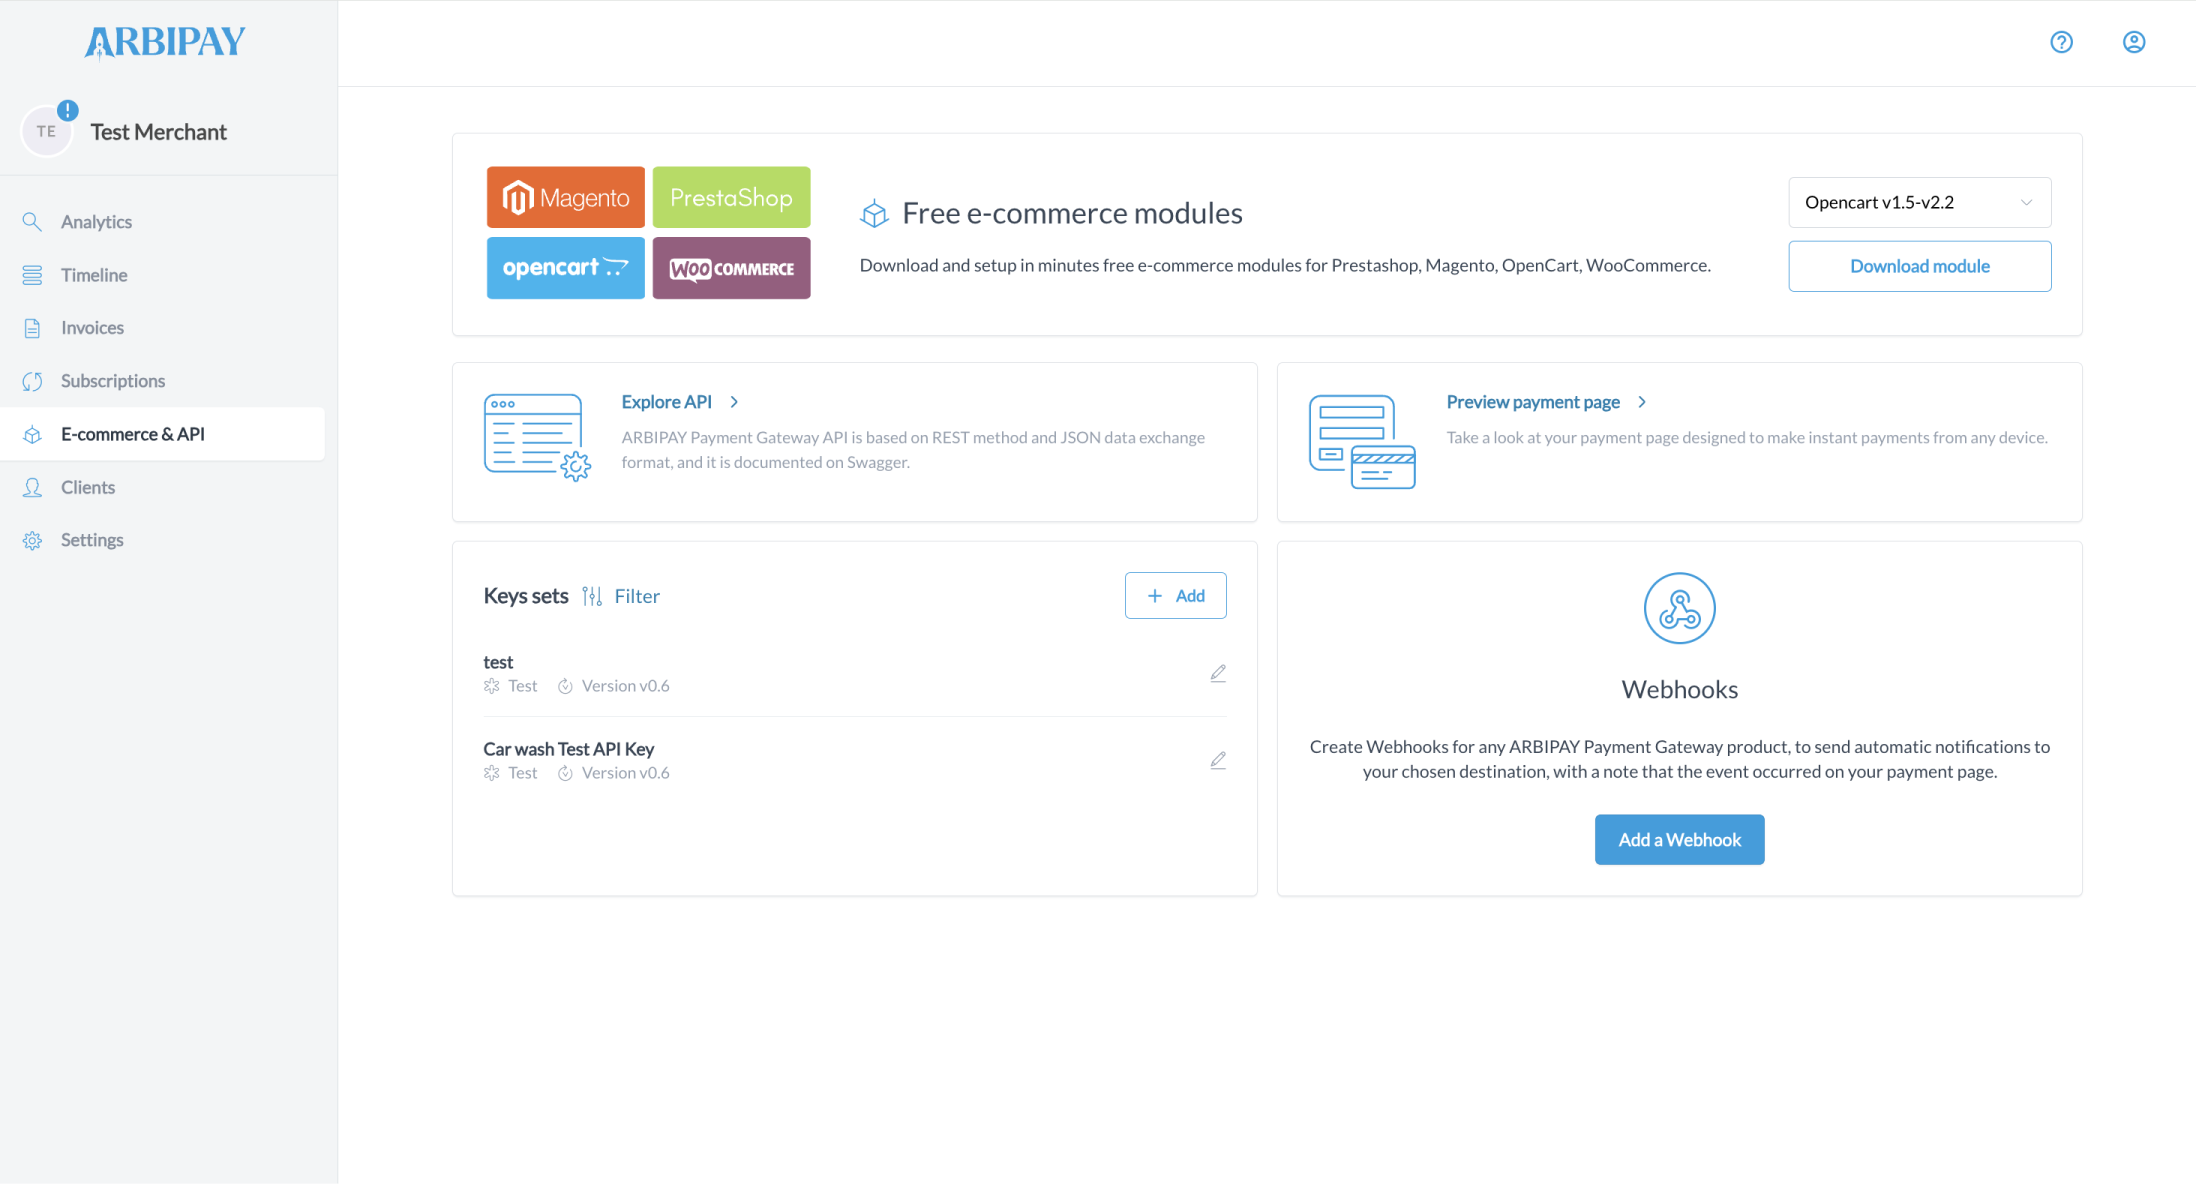Click the OpenCart logo tile
The width and height of the screenshot is (2196, 1184).
click(566, 268)
